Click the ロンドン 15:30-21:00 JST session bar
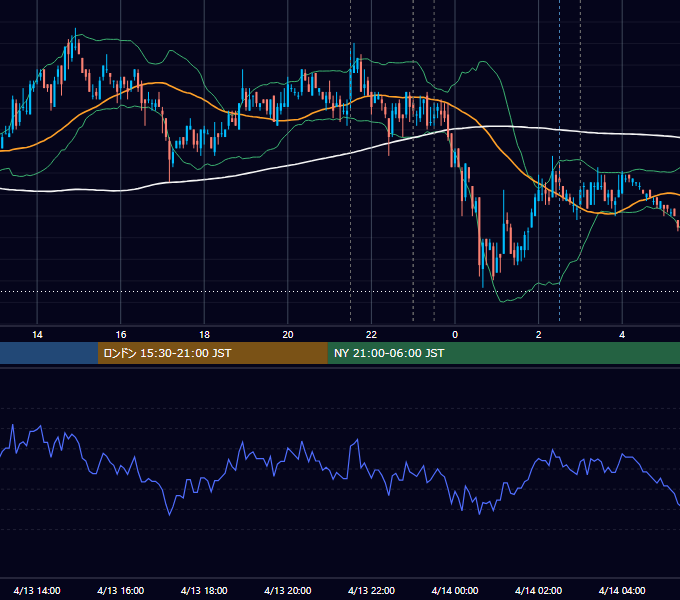 click(212, 353)
